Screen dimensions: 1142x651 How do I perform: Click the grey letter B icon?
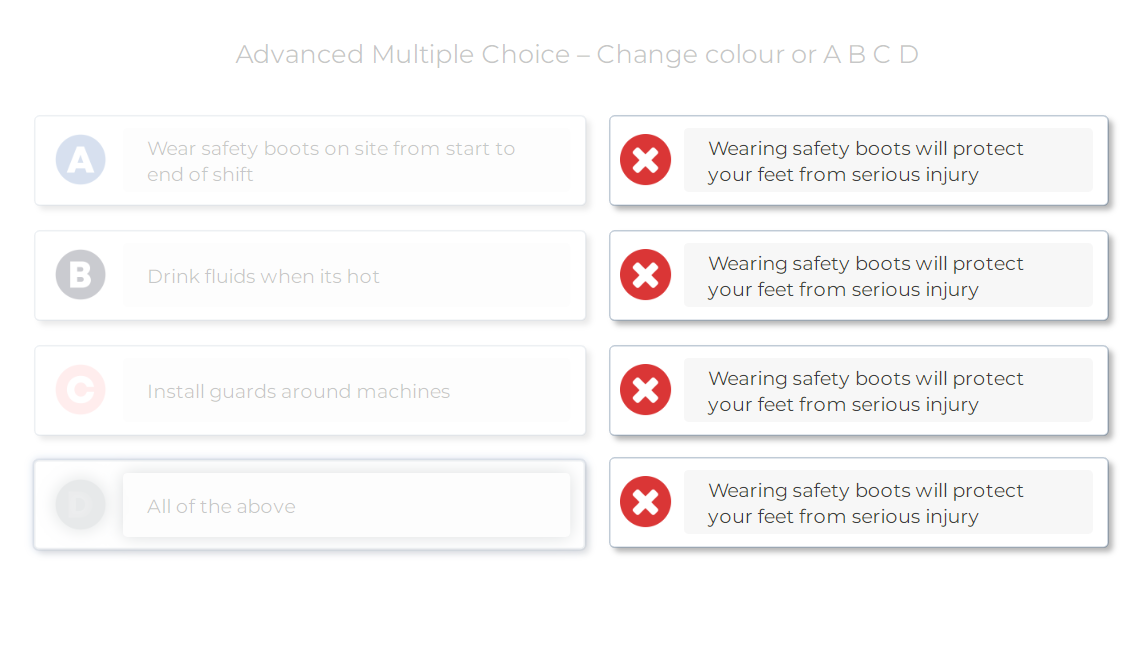coord(80,275)
